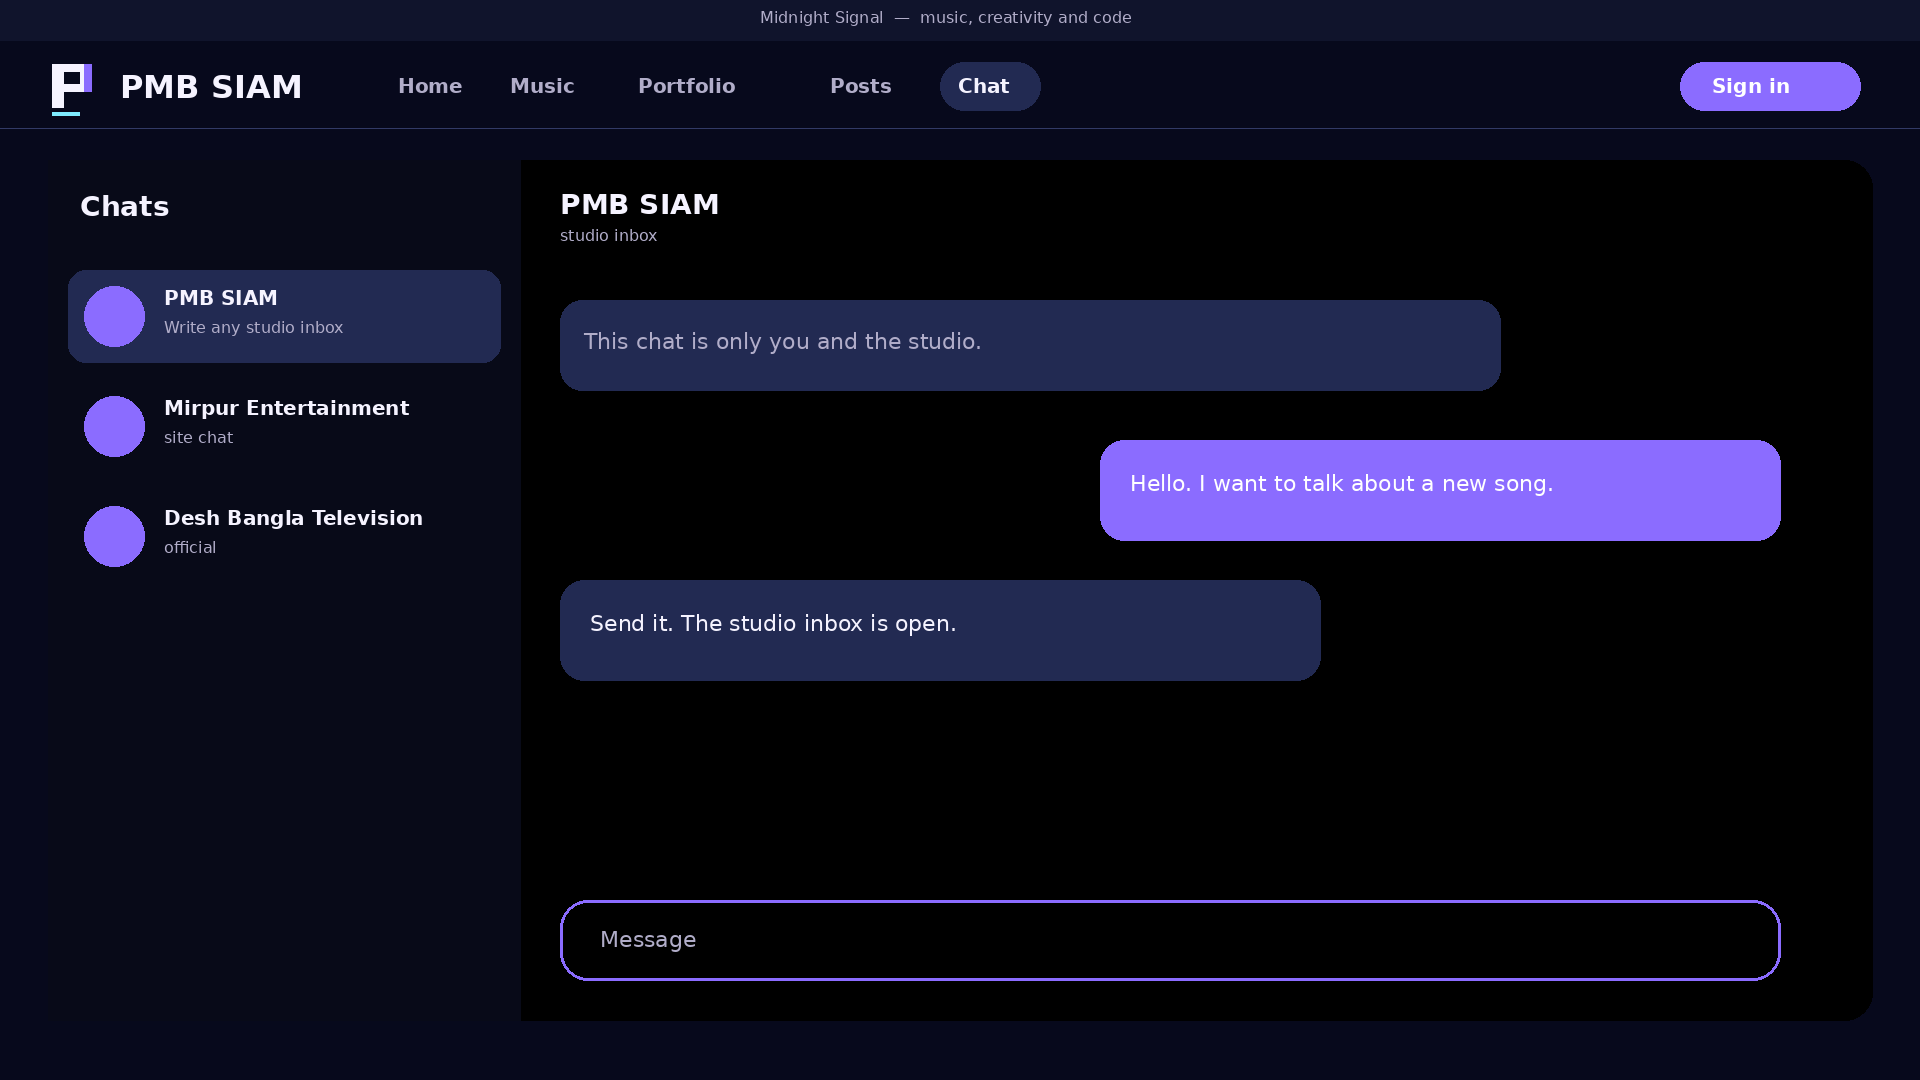Click the 'Midnight Signal' banner text
Viewport: 1920px width, 1080px height.
(x=821, y=18)
